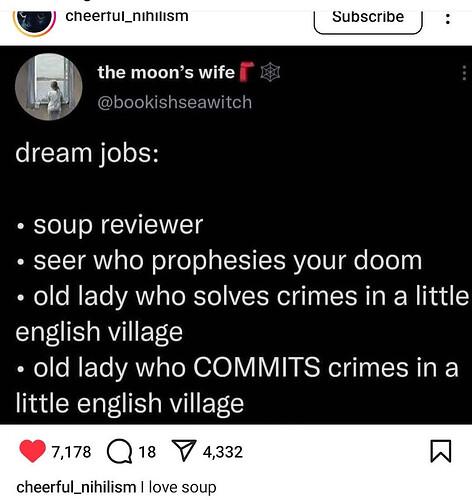Tap the @bookishseawitch handle

click(x=175, y=102)
